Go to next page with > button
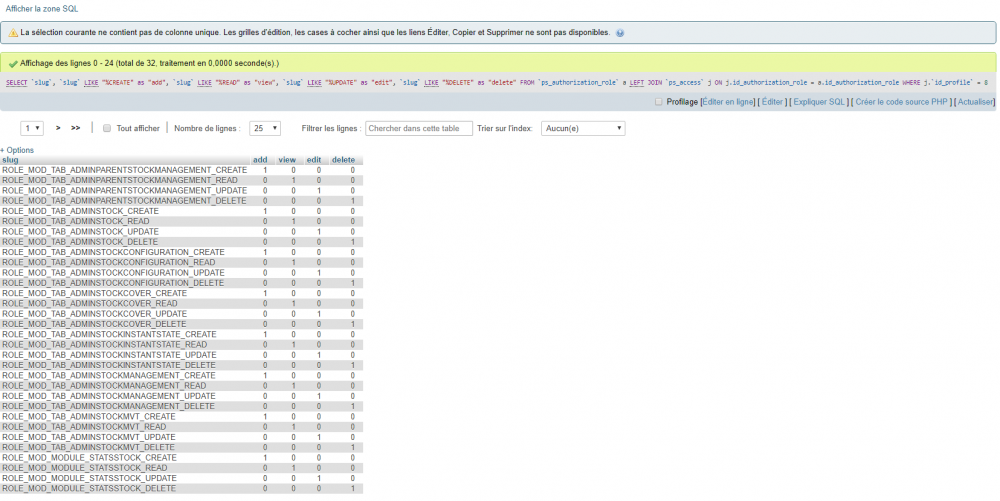Screen dimensions: 1000x501 (x=58, y=128)
